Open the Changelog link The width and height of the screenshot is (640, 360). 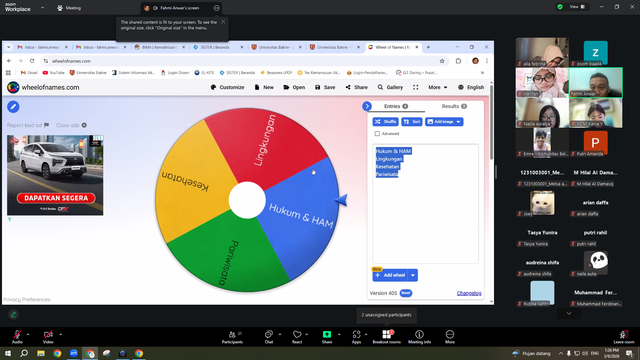pos(469,293)
